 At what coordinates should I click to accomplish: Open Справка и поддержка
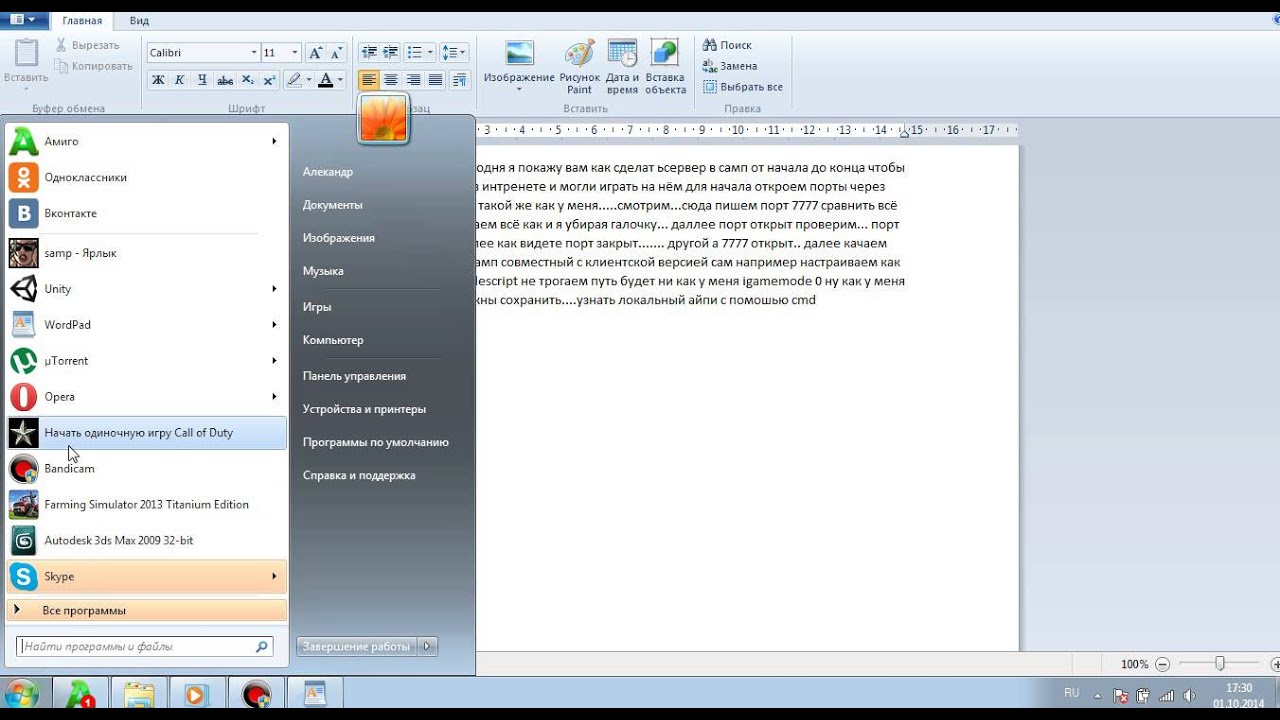(359, 475)
